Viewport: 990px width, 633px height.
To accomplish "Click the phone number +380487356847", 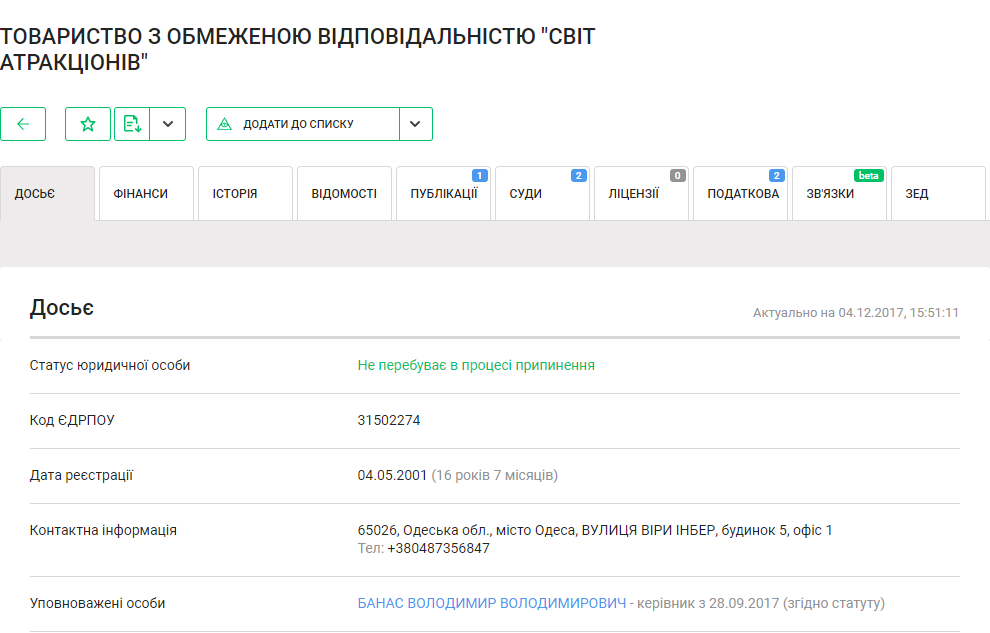I will (x=438, y=548).
